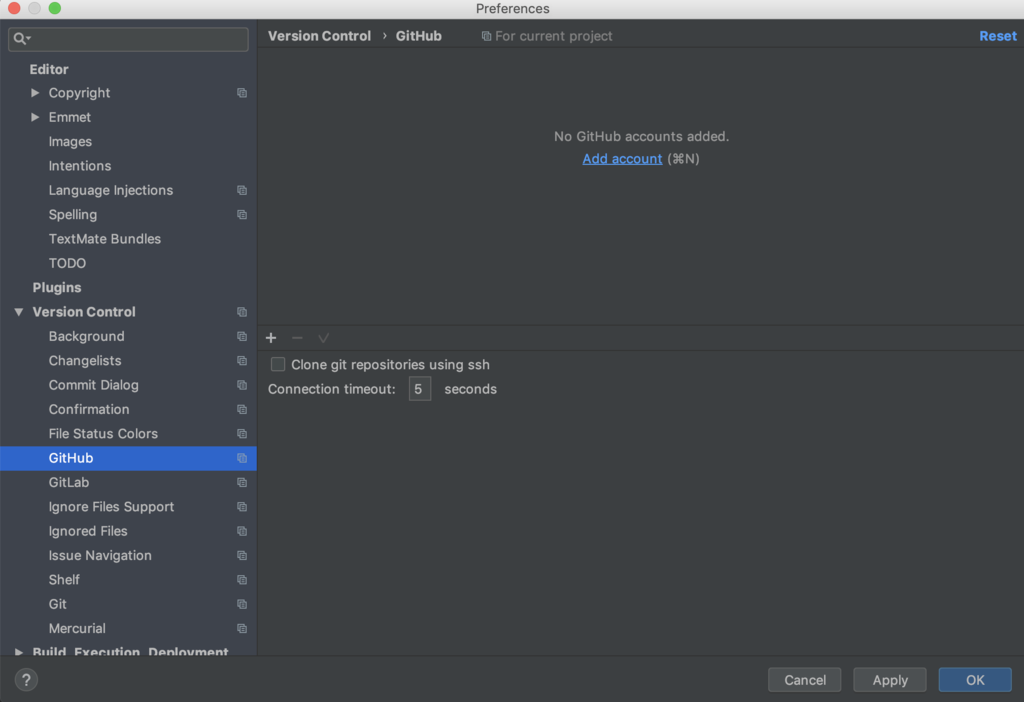Expand Build, Execution, Deployment section
This screenshot has height=702, width=1024.
[19, 652]
